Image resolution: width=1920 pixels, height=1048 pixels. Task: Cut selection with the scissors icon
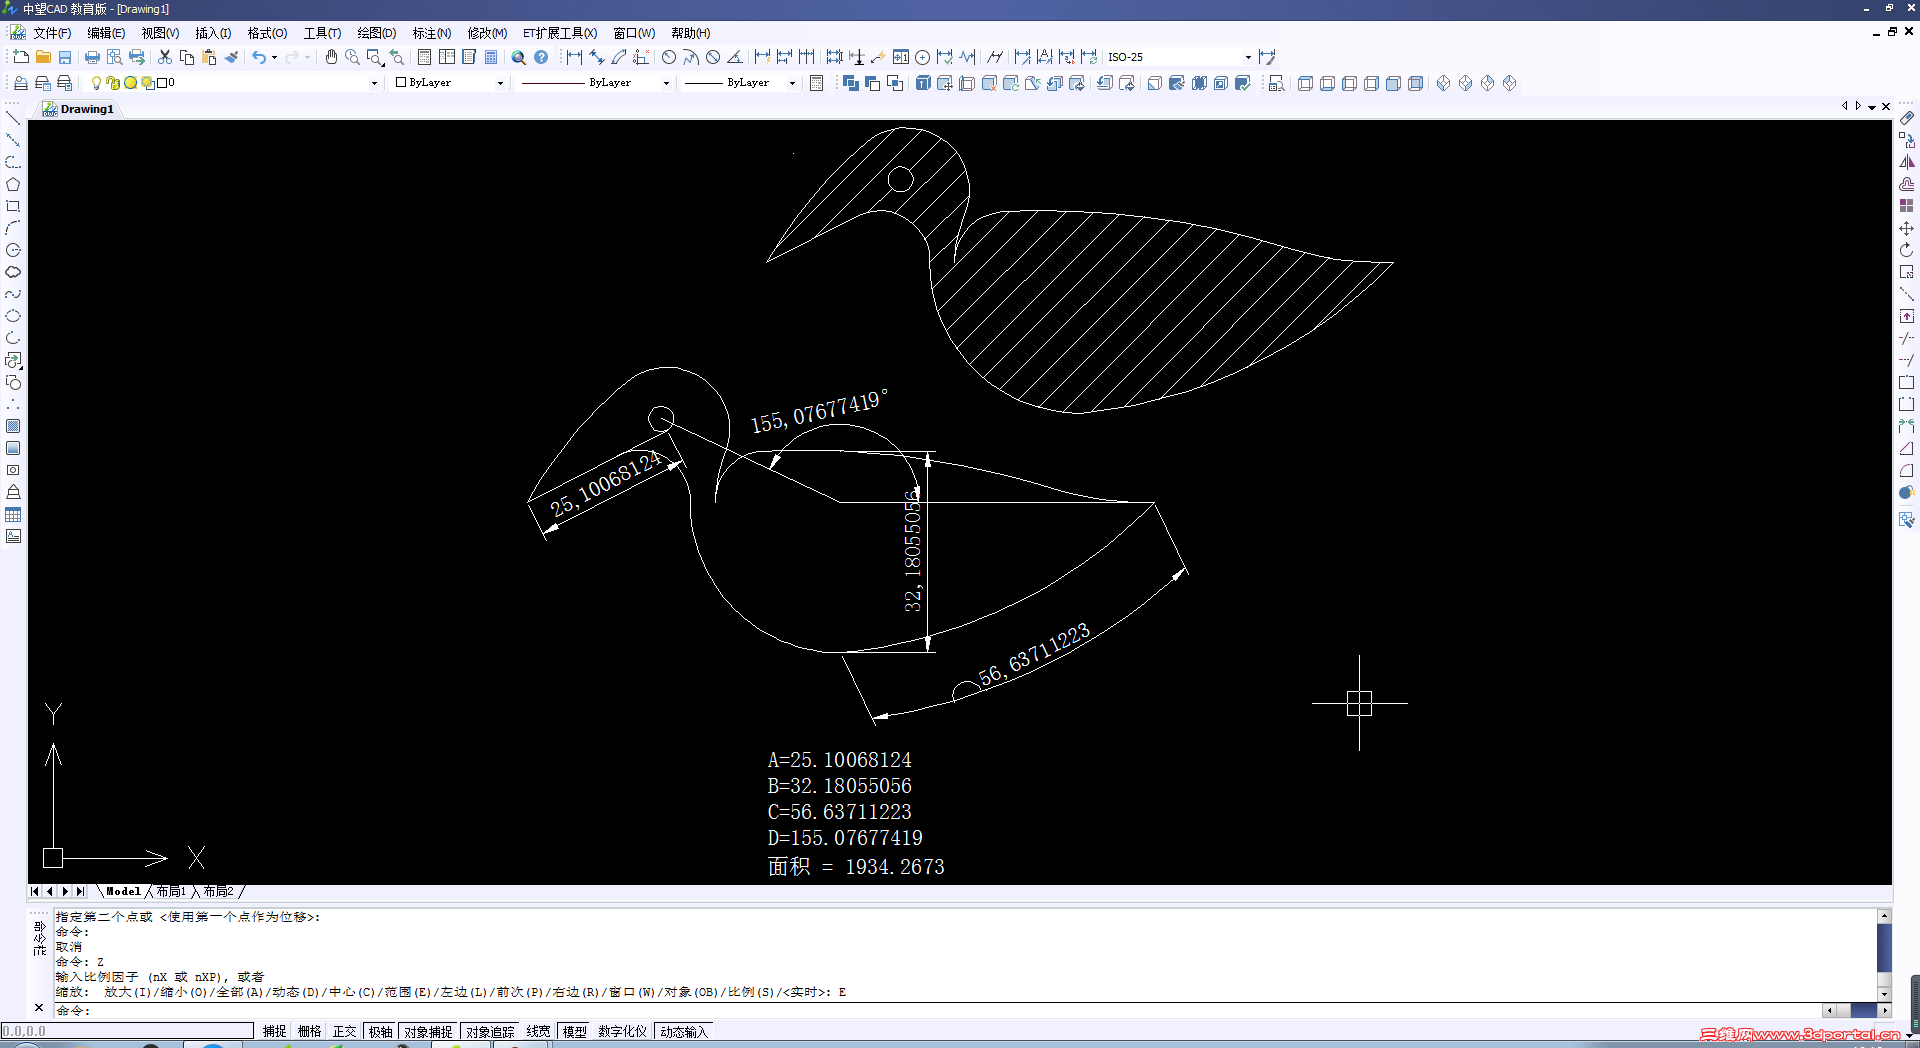tap(165, 57)
